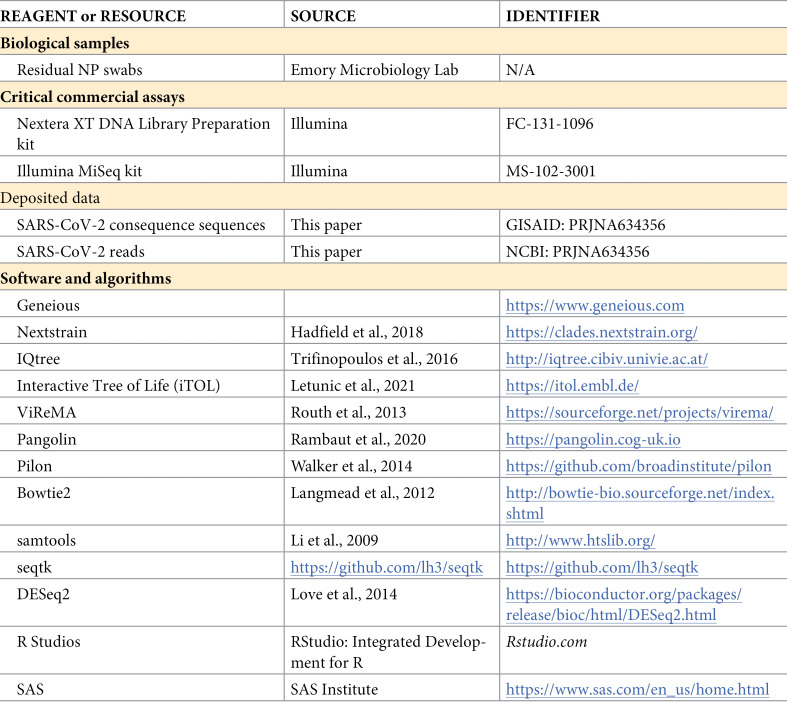787x702 pixels.
Task: Open the broadinstitute pilon GitHub link
Action: click(638, 466)
